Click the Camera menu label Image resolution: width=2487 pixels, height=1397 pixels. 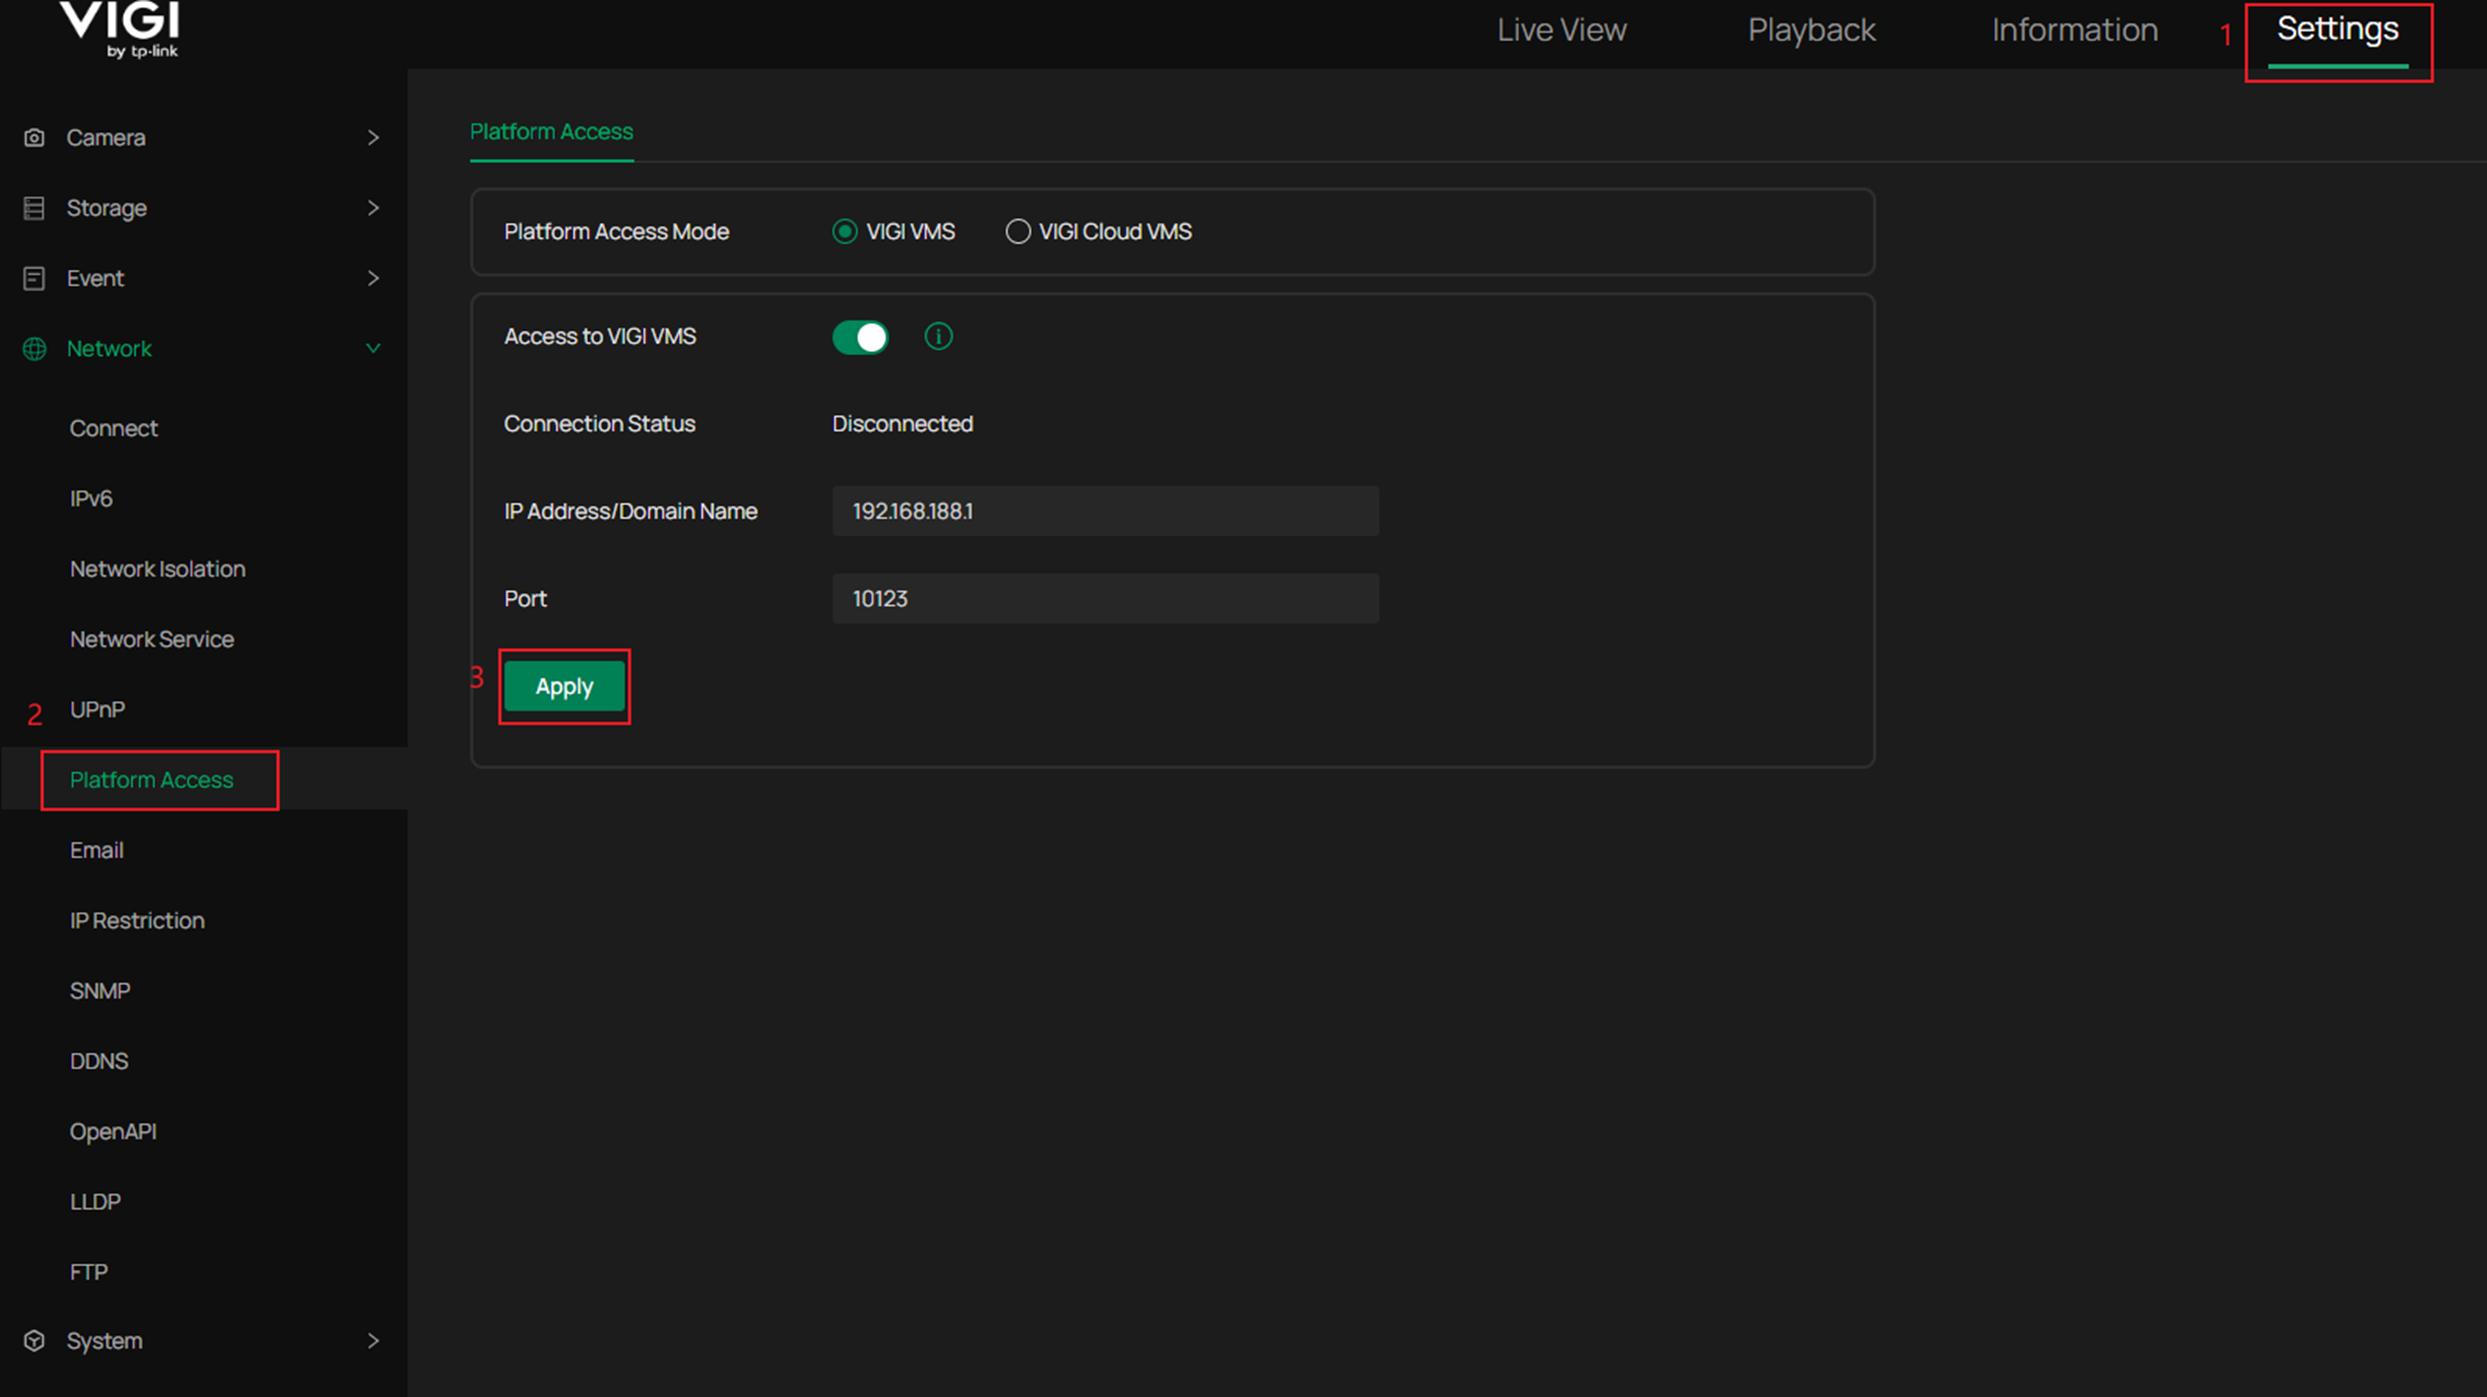106,138
